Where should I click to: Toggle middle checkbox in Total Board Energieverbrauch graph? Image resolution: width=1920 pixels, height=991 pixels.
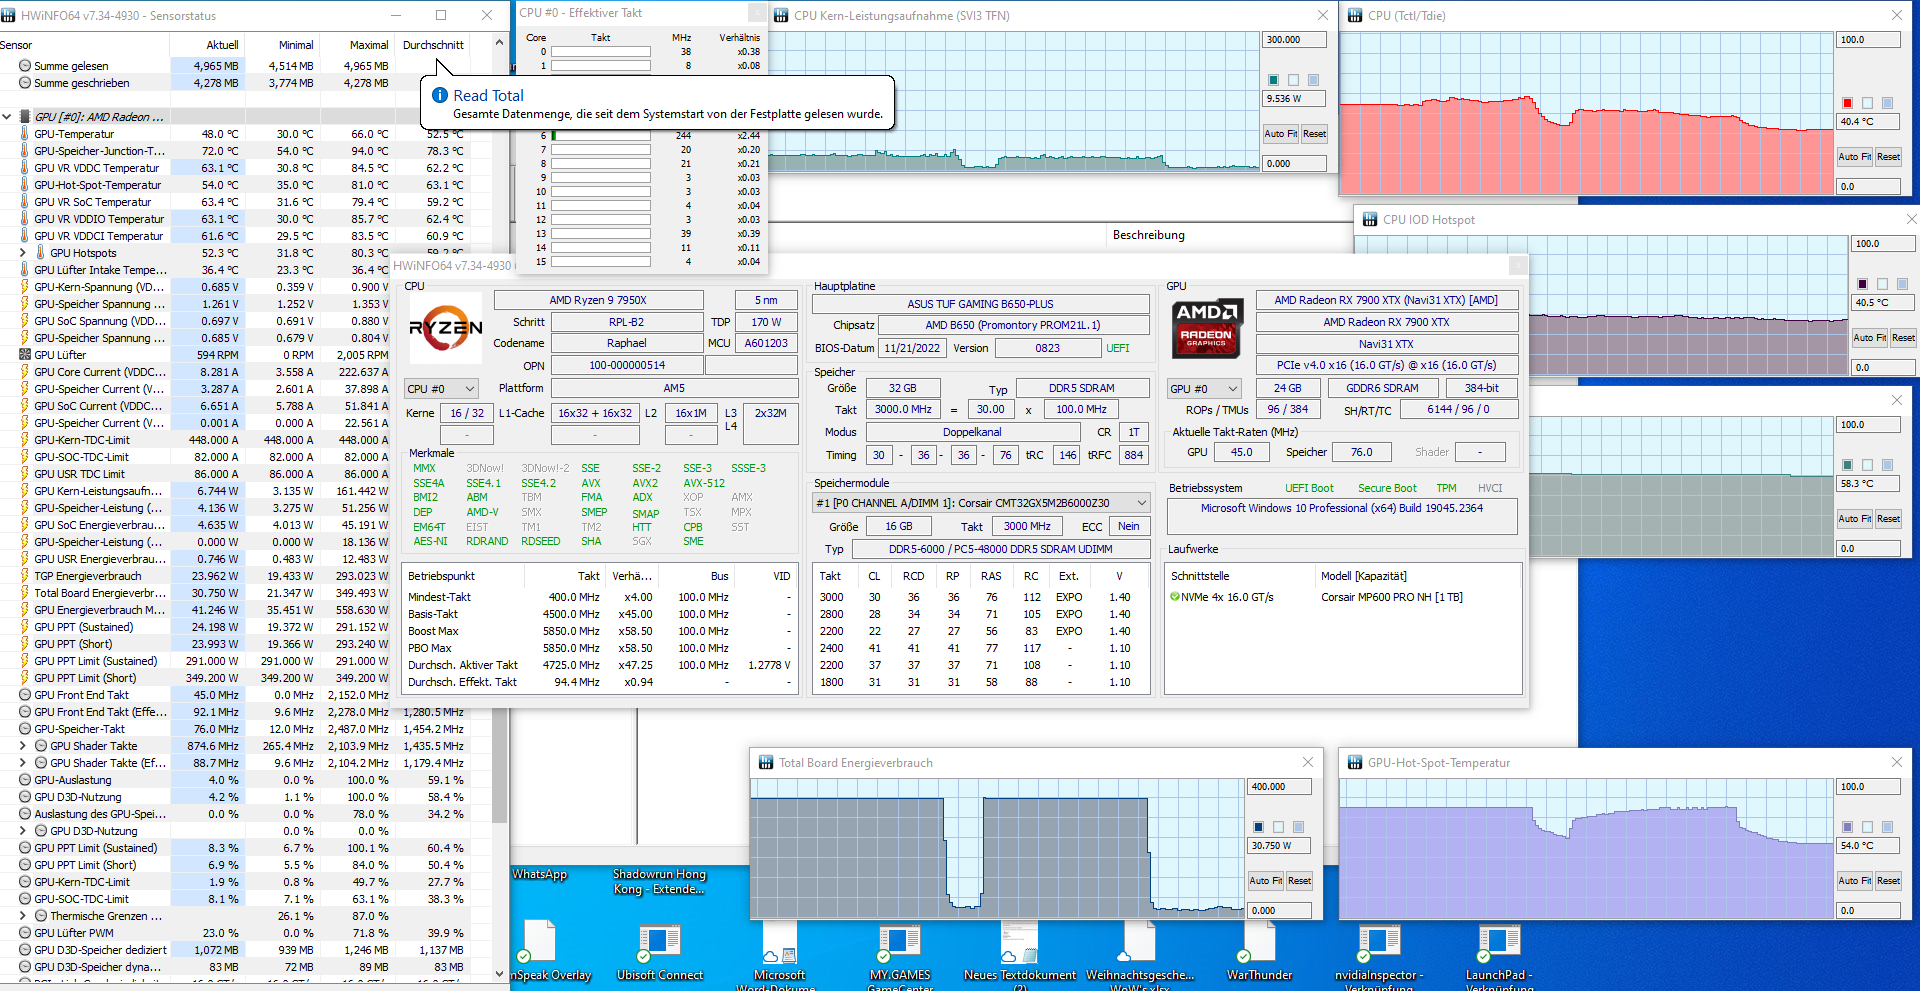pos(1278,827)
